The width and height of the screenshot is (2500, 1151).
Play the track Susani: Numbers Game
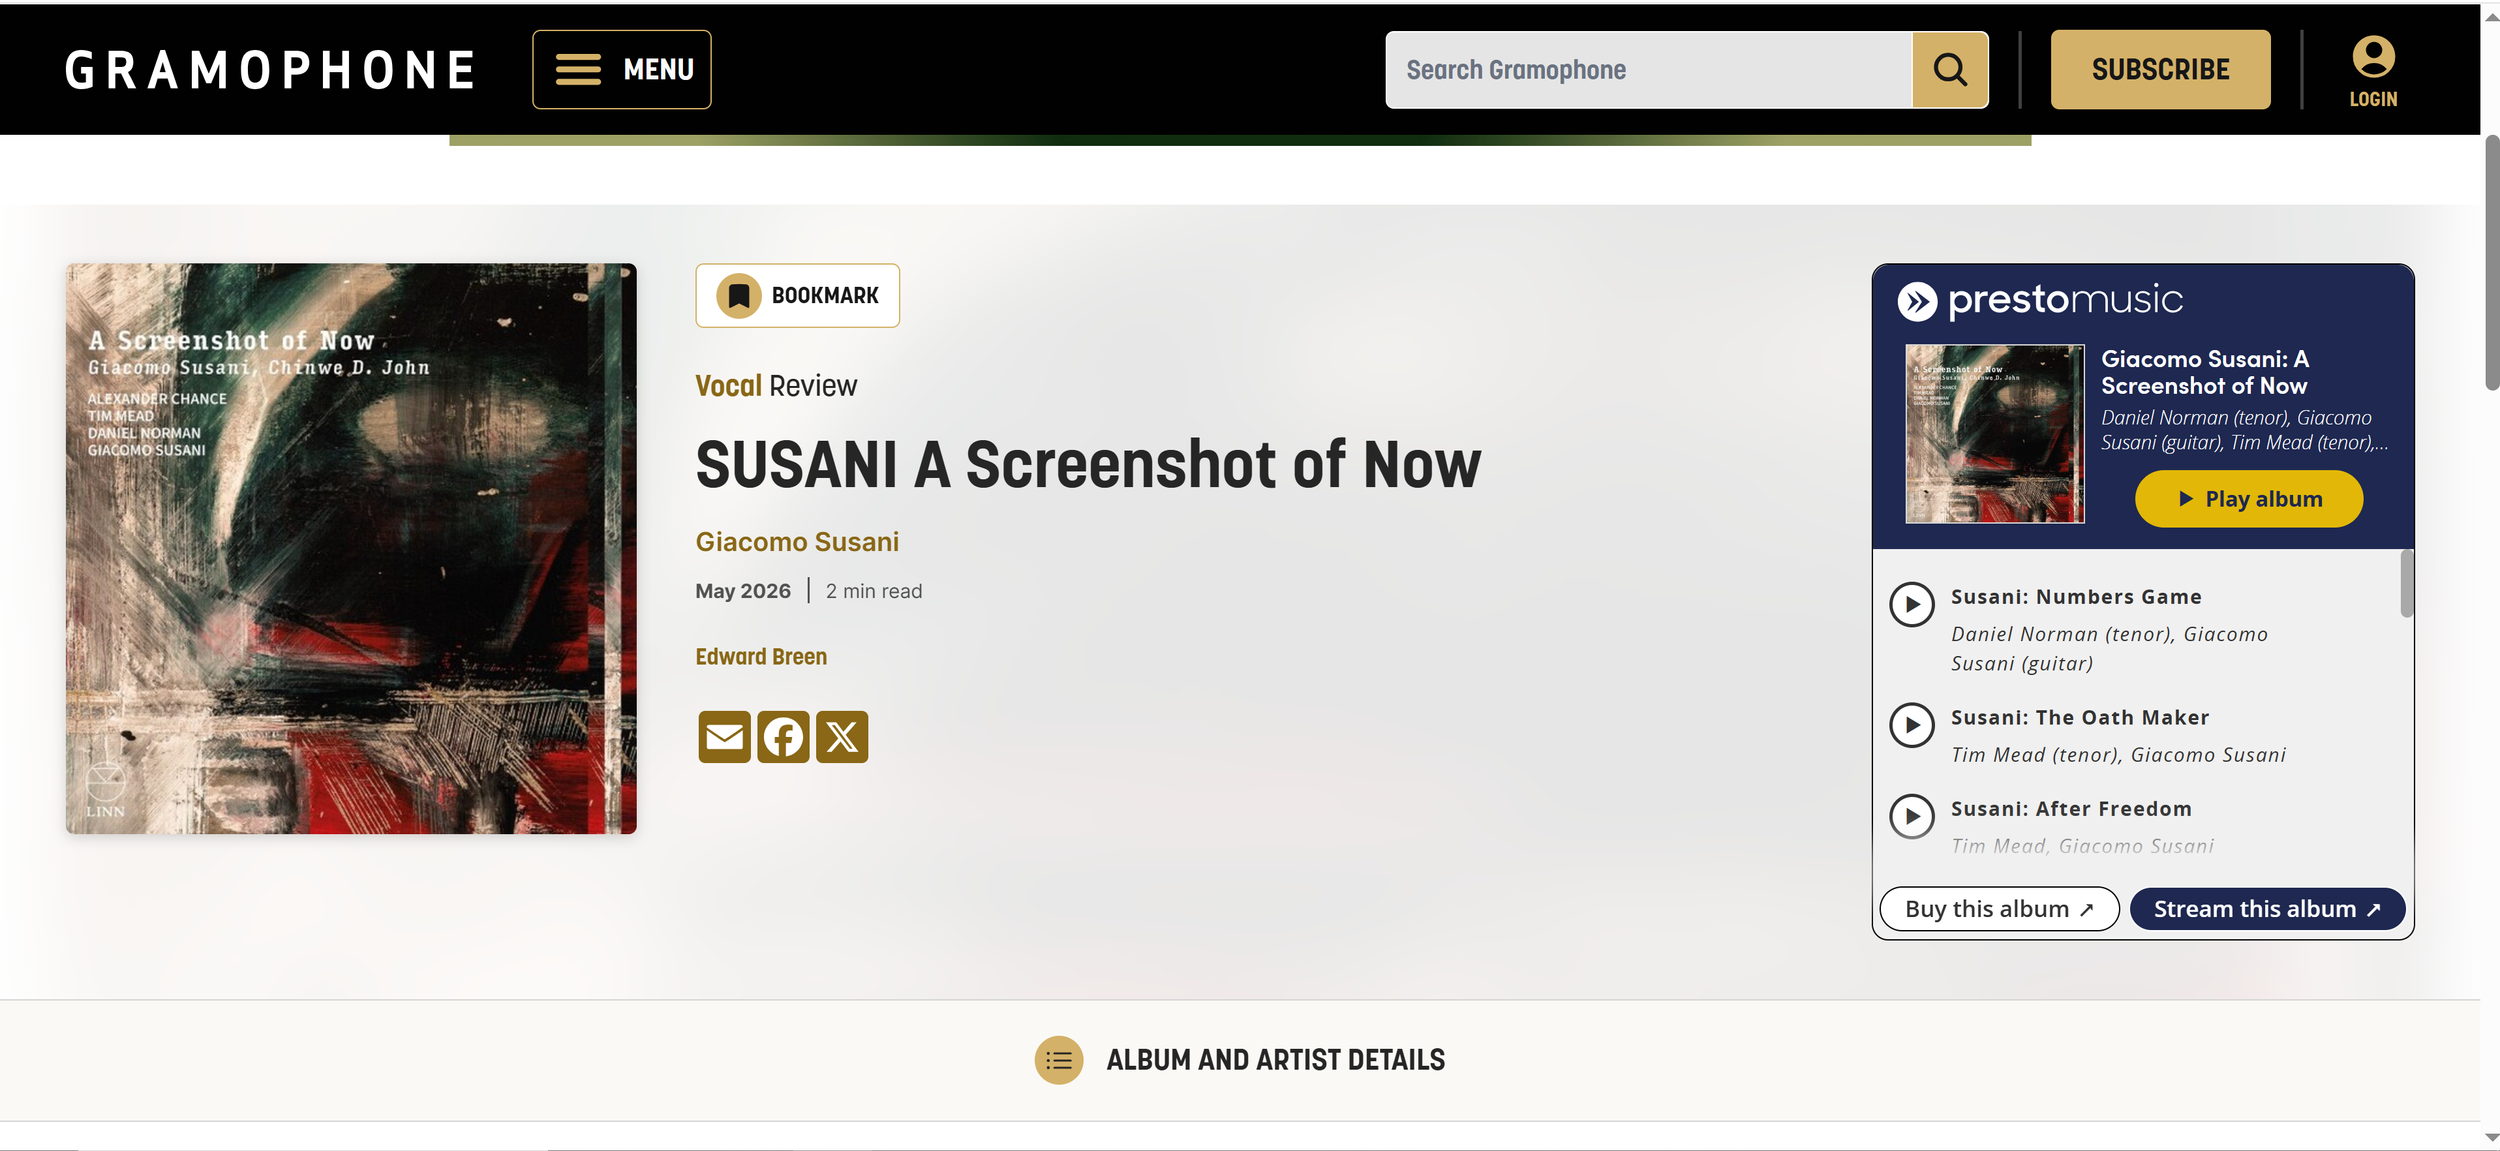click(1911, 605)
